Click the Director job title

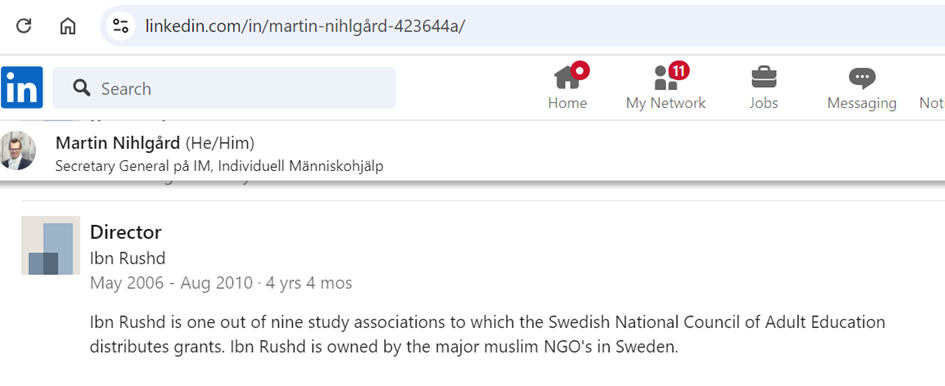click(x=126, y=232)
